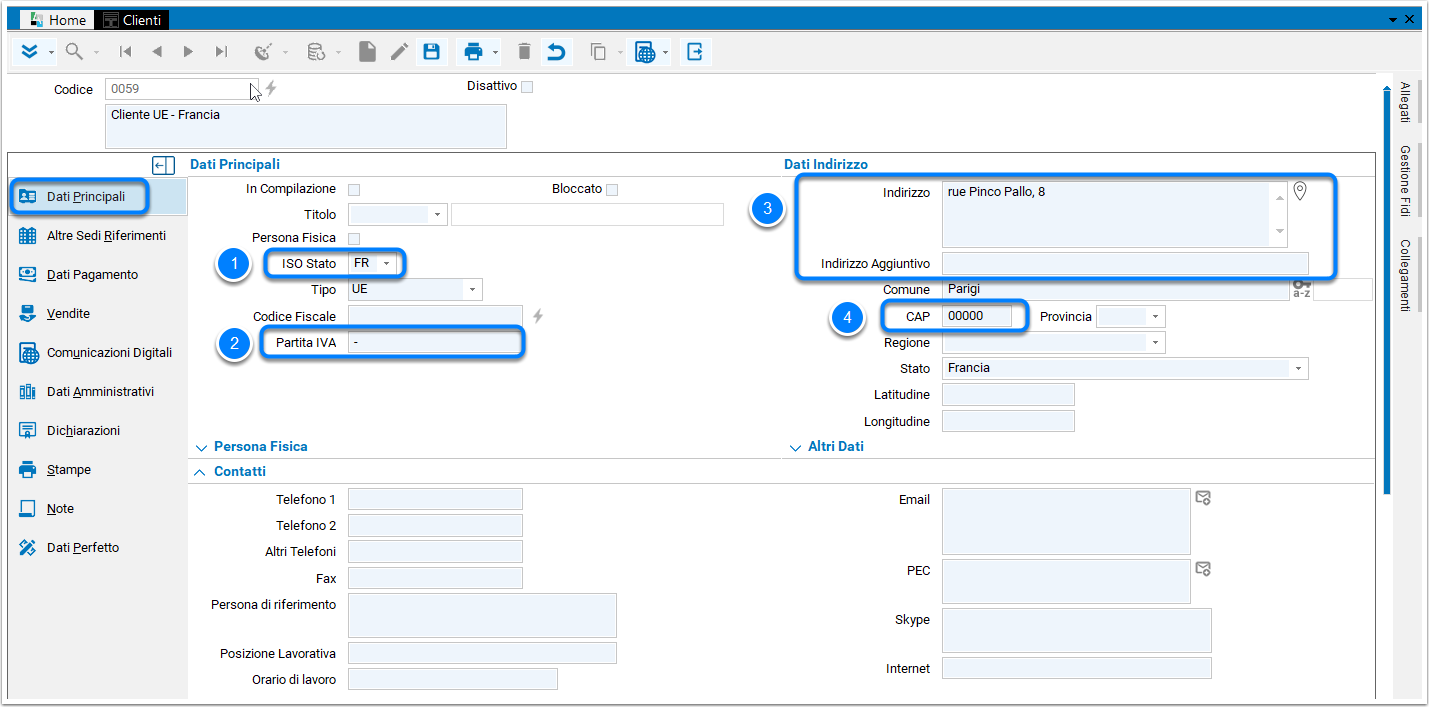Image resolution: width=1429 pixels, height=707 pixels.
Task: Go to the first record
Action: tap(126, 51)
